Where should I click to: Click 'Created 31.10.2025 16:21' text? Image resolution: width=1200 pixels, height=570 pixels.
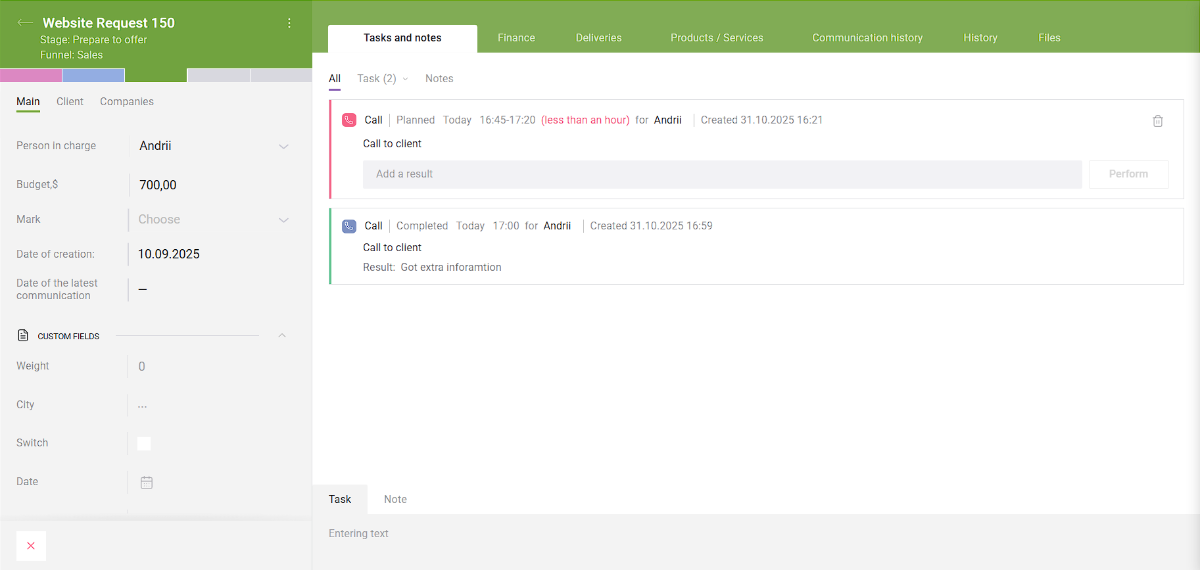pos(762,120)
